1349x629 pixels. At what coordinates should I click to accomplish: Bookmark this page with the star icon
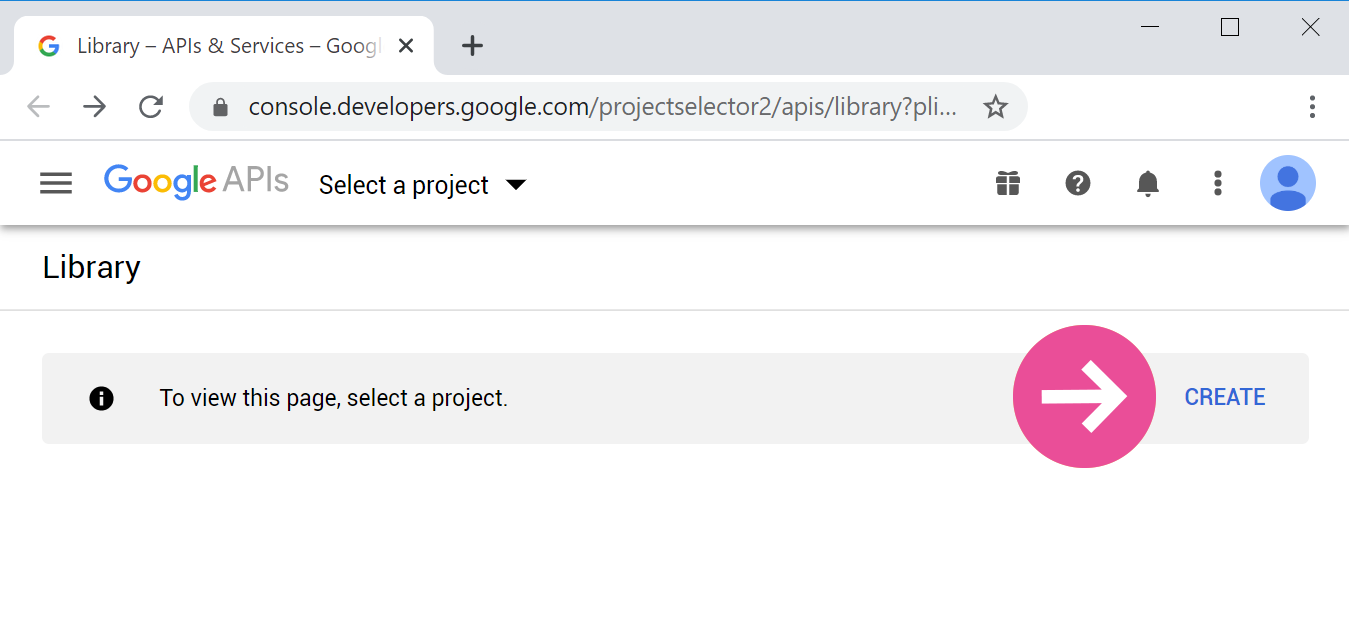(995, 107)
